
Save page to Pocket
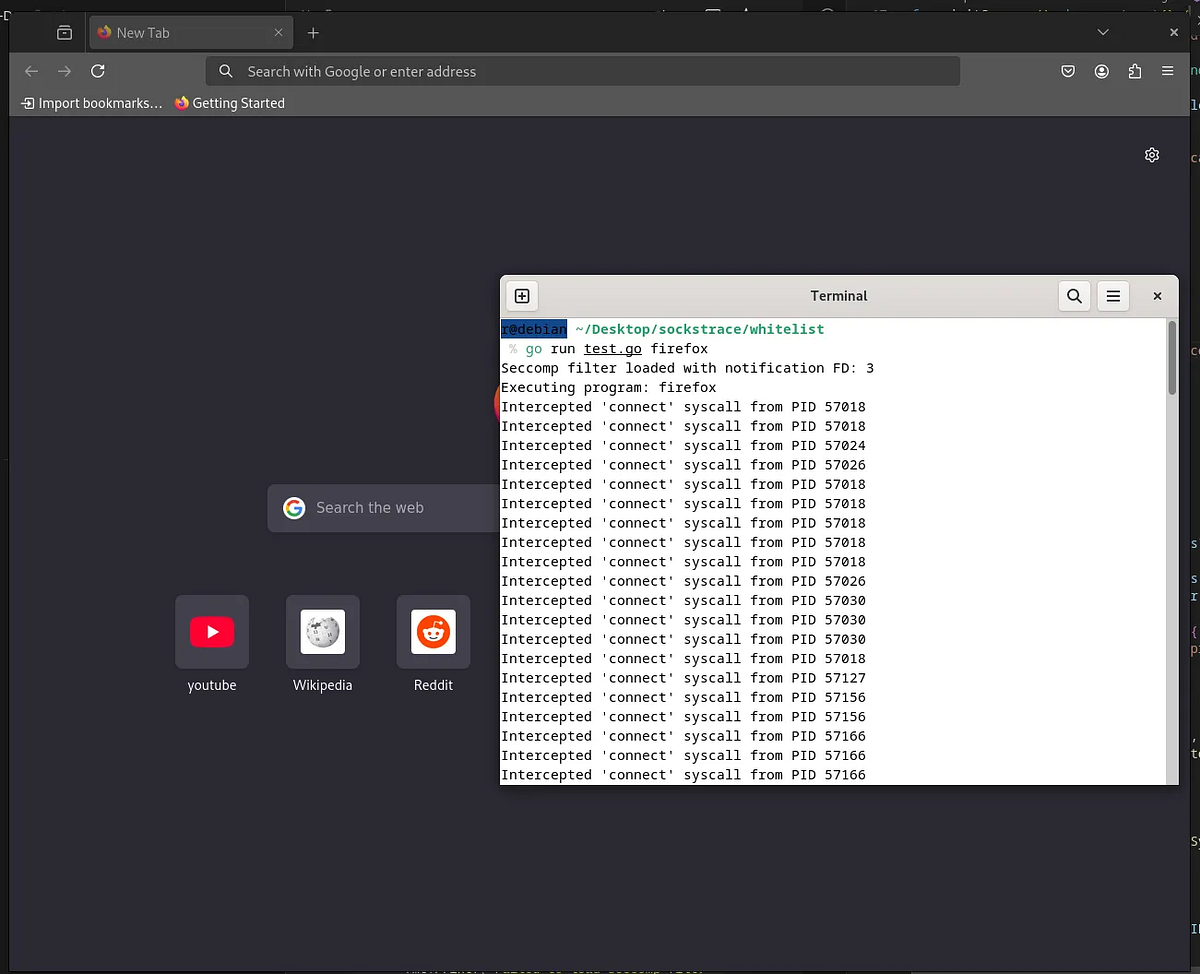pos(1067,71)
